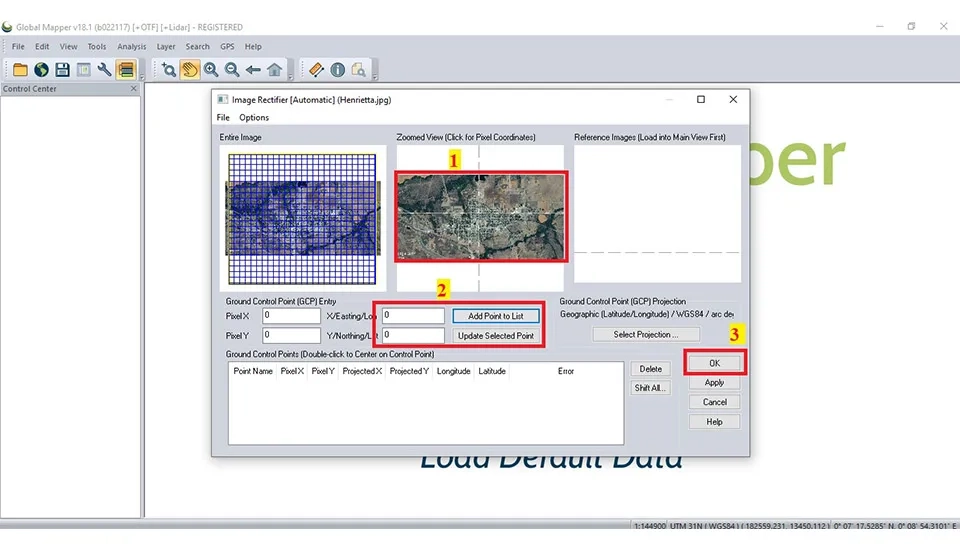The image size is (960, 548).
Task: Toggle the Control Center layers icon
Action: coord(125,70)
